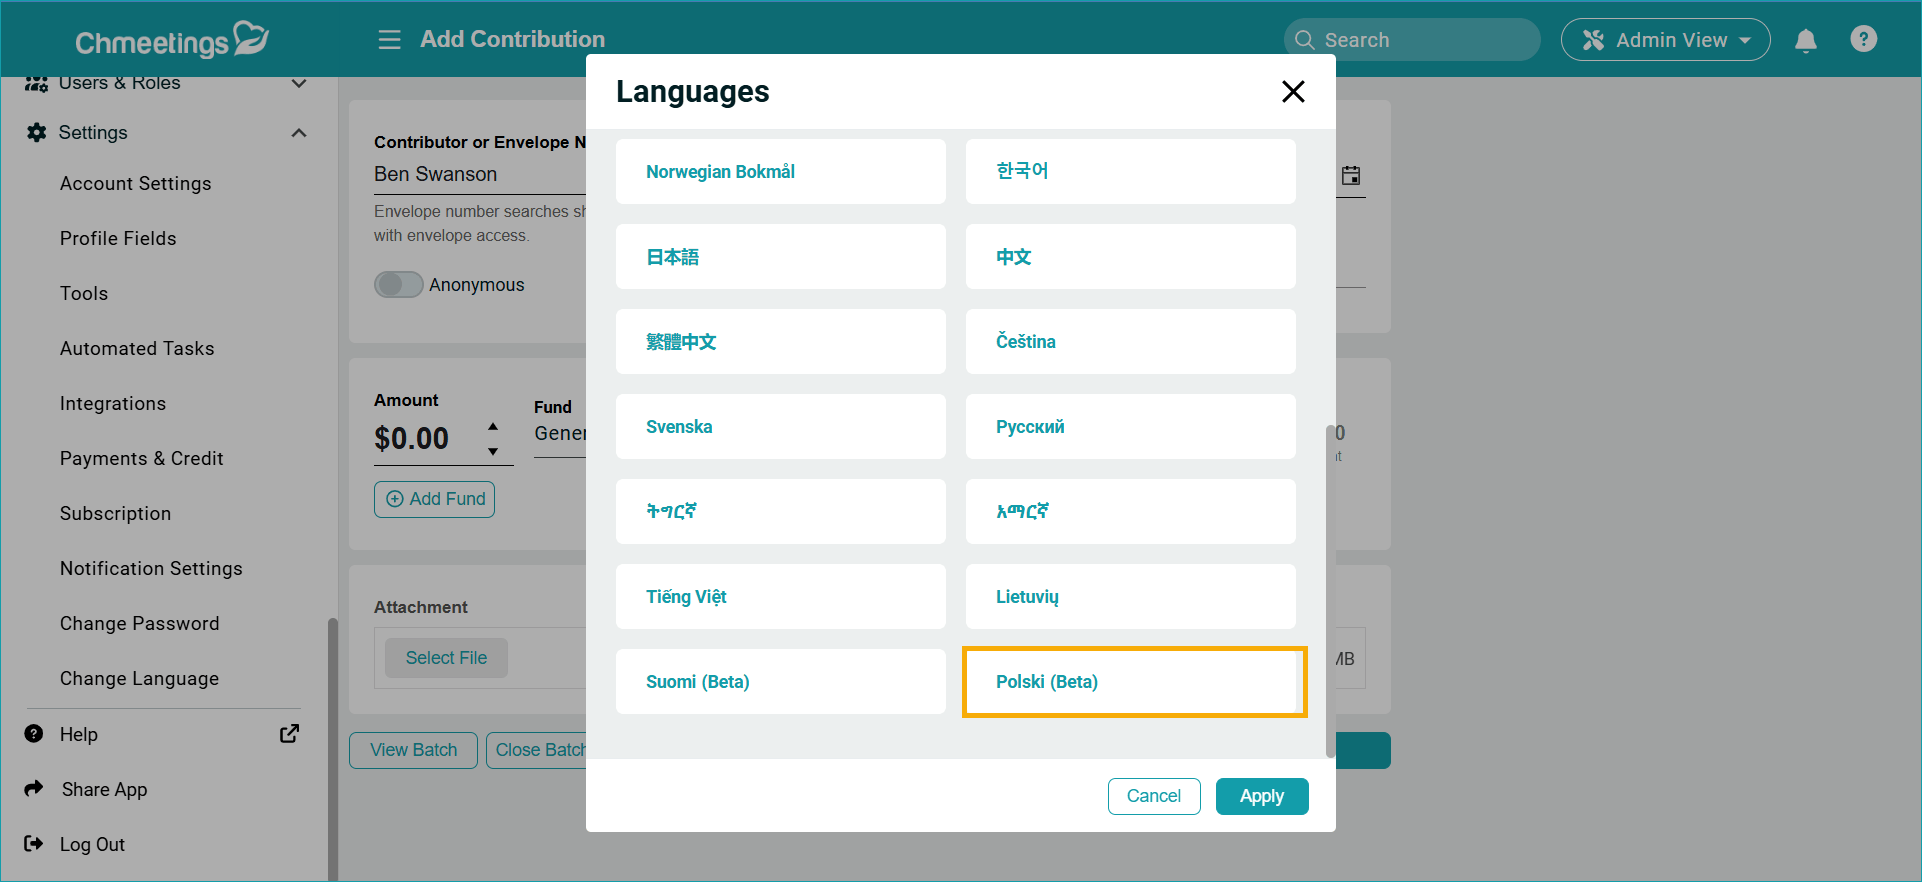Click Close Batch button
The image size is (1922, 882).
(537, 750)
